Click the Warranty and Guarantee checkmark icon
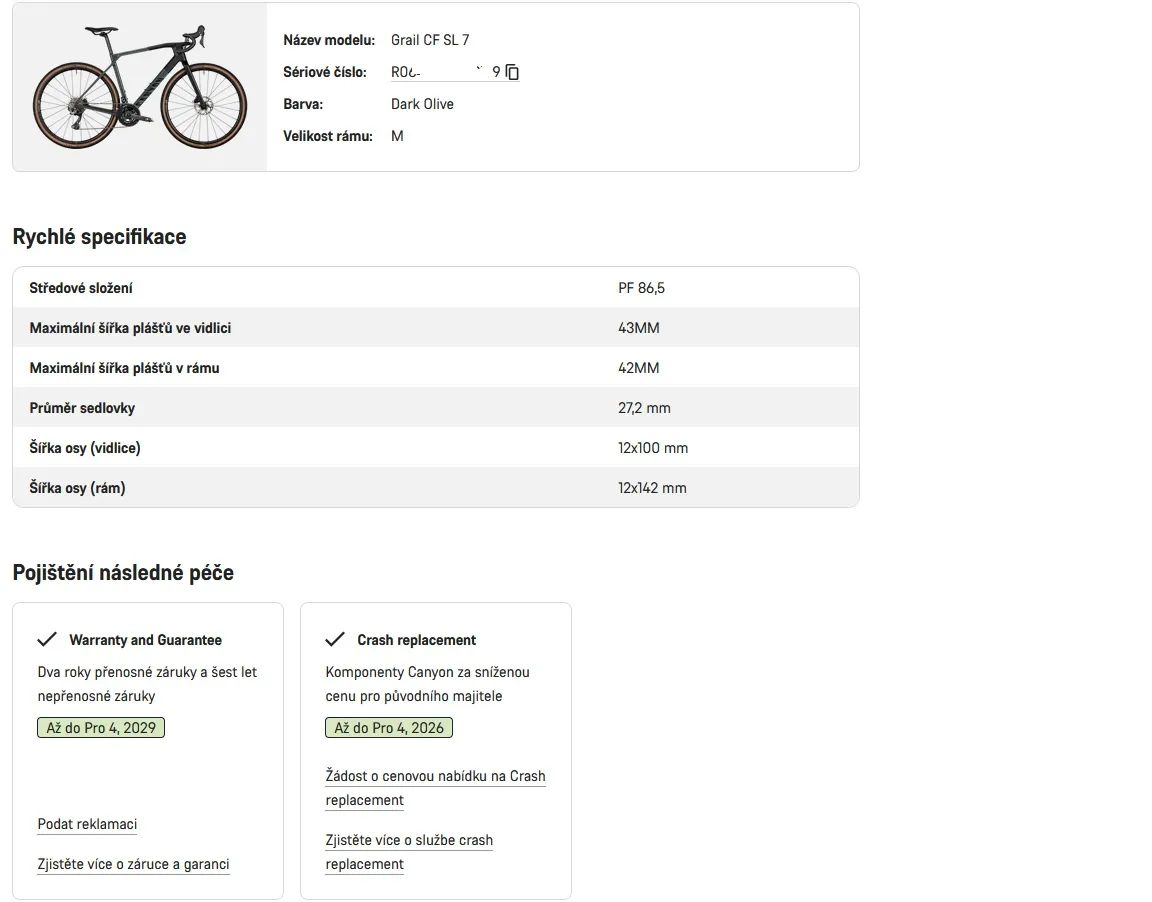 [x=47, y=639]
